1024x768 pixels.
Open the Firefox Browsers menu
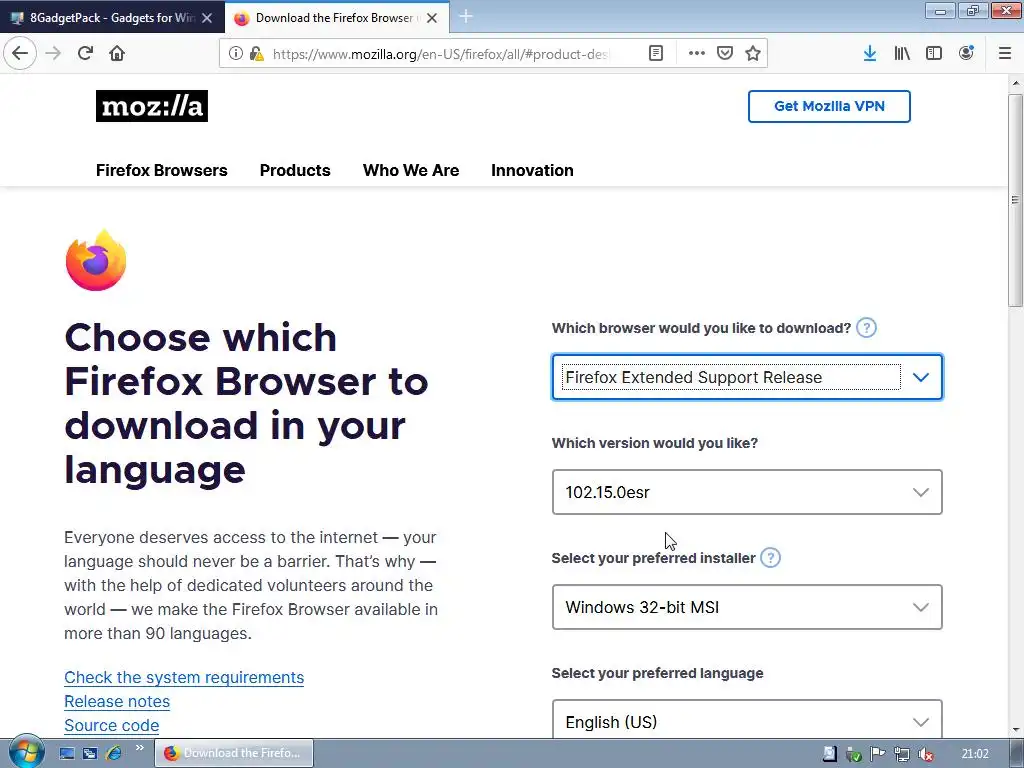162,170
